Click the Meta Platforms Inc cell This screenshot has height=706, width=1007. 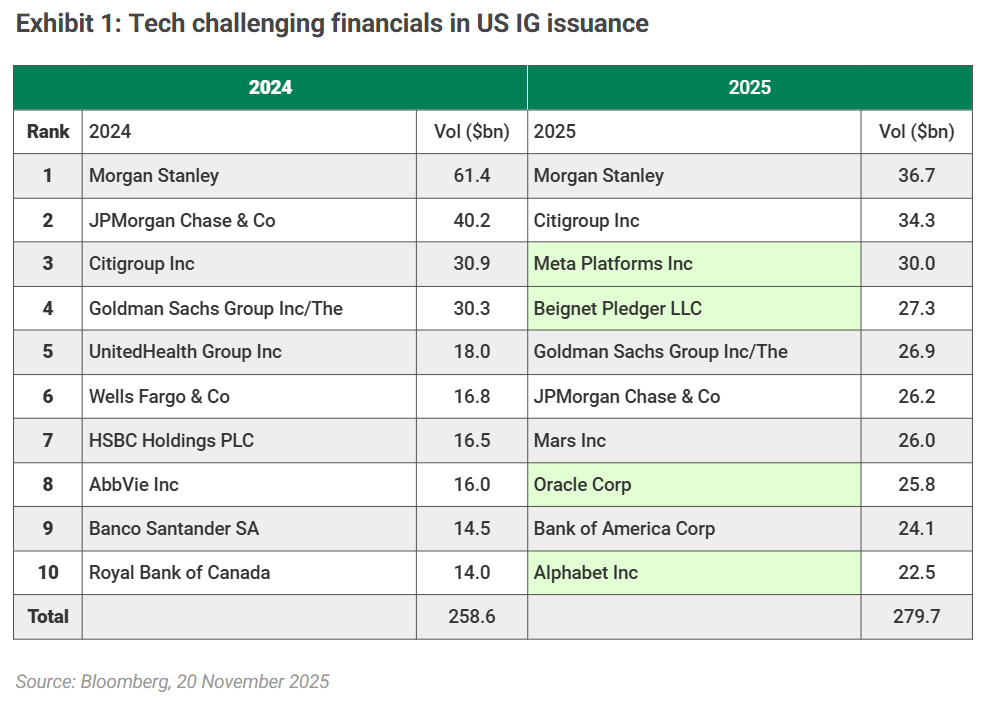point(613,264)
